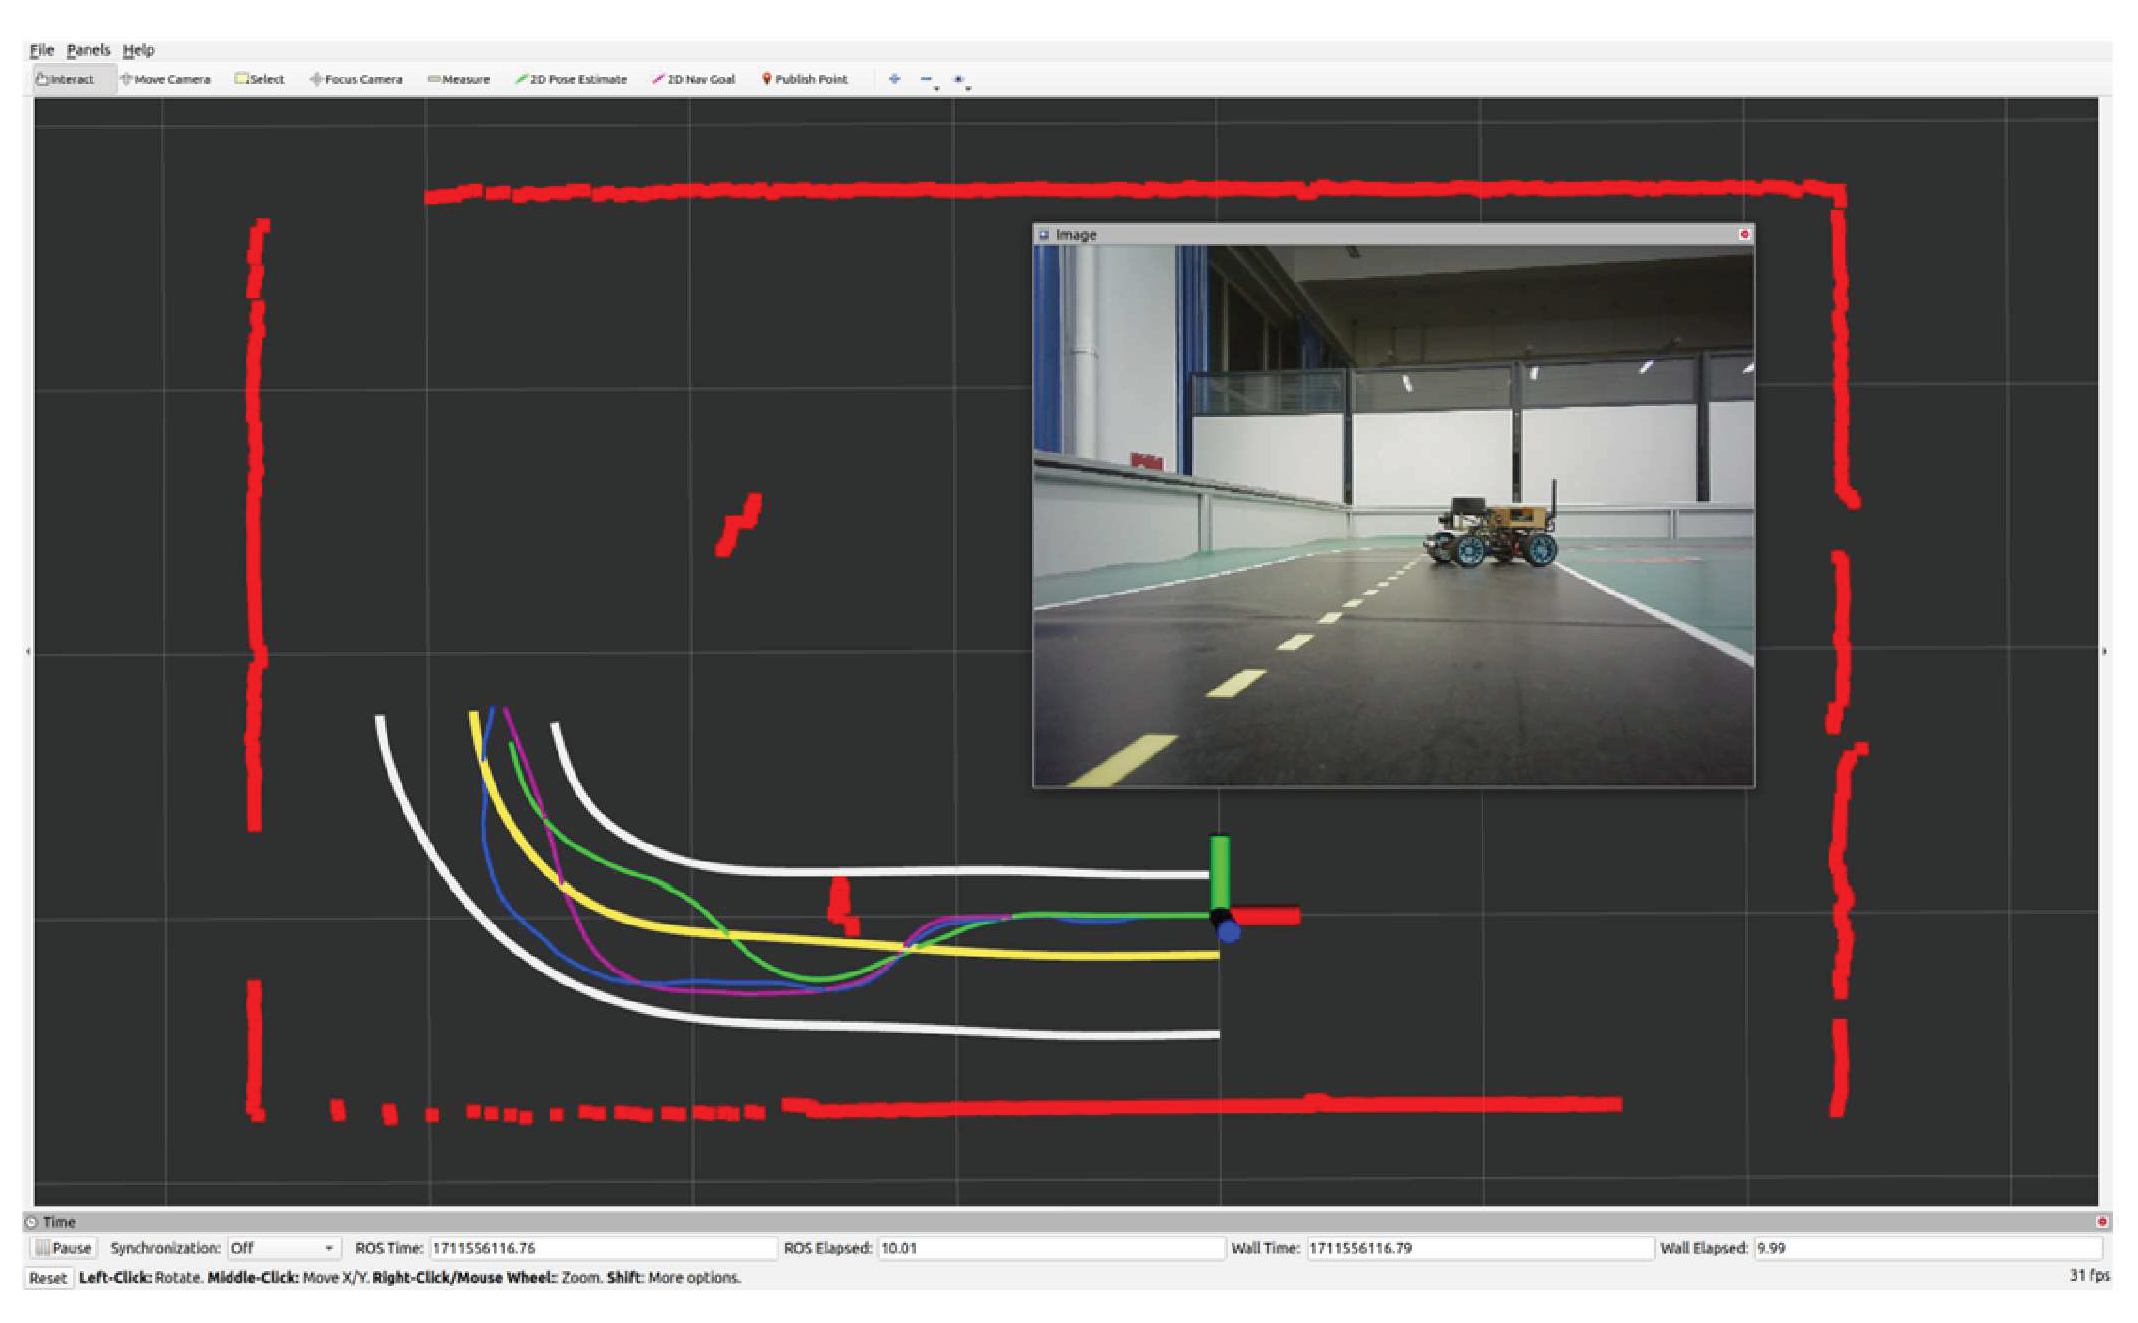Screen dimensions: 2138x1323
Task: Activate the Publish Point tool
Action: pos(804,79)
